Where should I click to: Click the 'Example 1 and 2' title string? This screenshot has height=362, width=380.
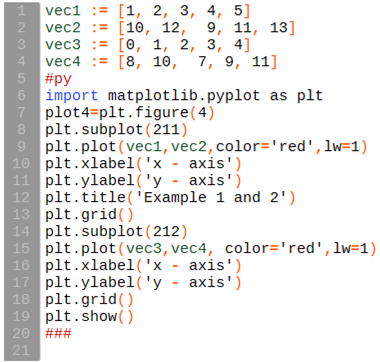(x=211, y=198)
